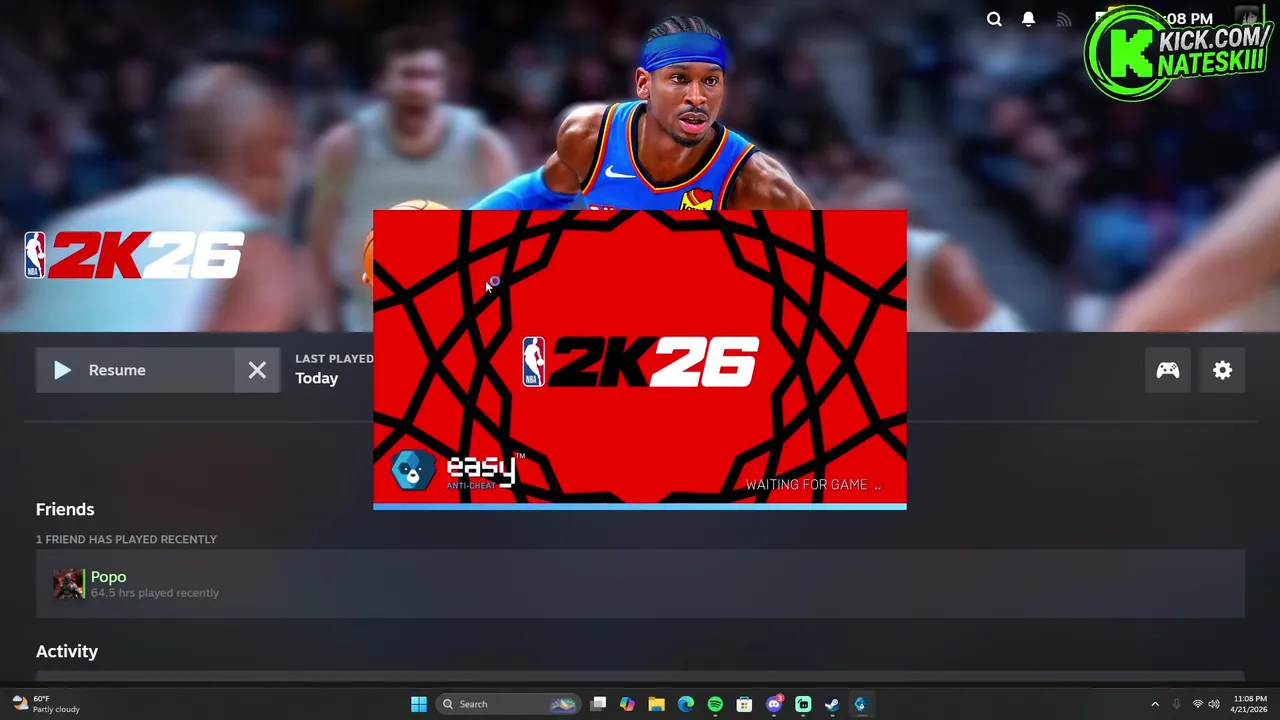Click the dimmed remote play signal icon
The height and width of the screenshot is (720, 1280).
[x=1063, y=19]
